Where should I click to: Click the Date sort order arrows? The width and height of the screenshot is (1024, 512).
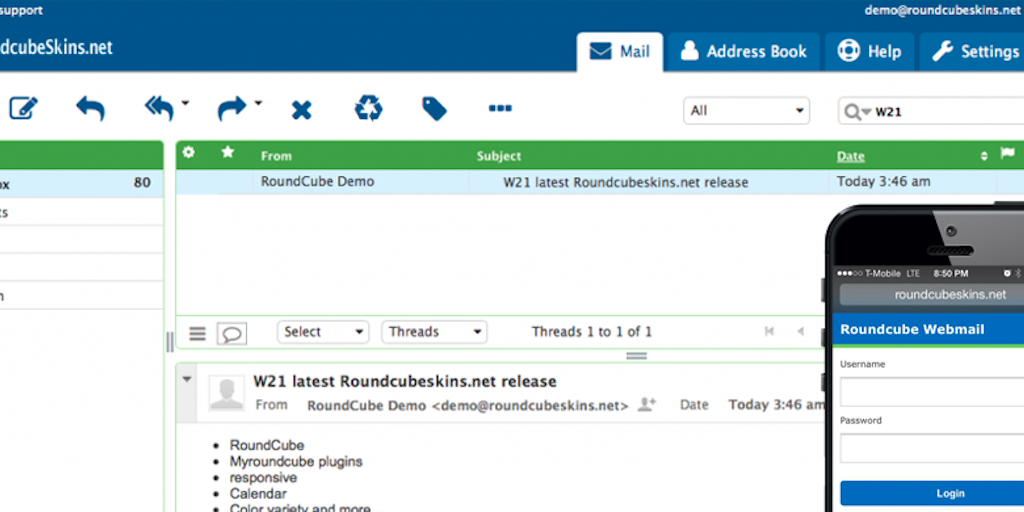click(x=984, y=156)
